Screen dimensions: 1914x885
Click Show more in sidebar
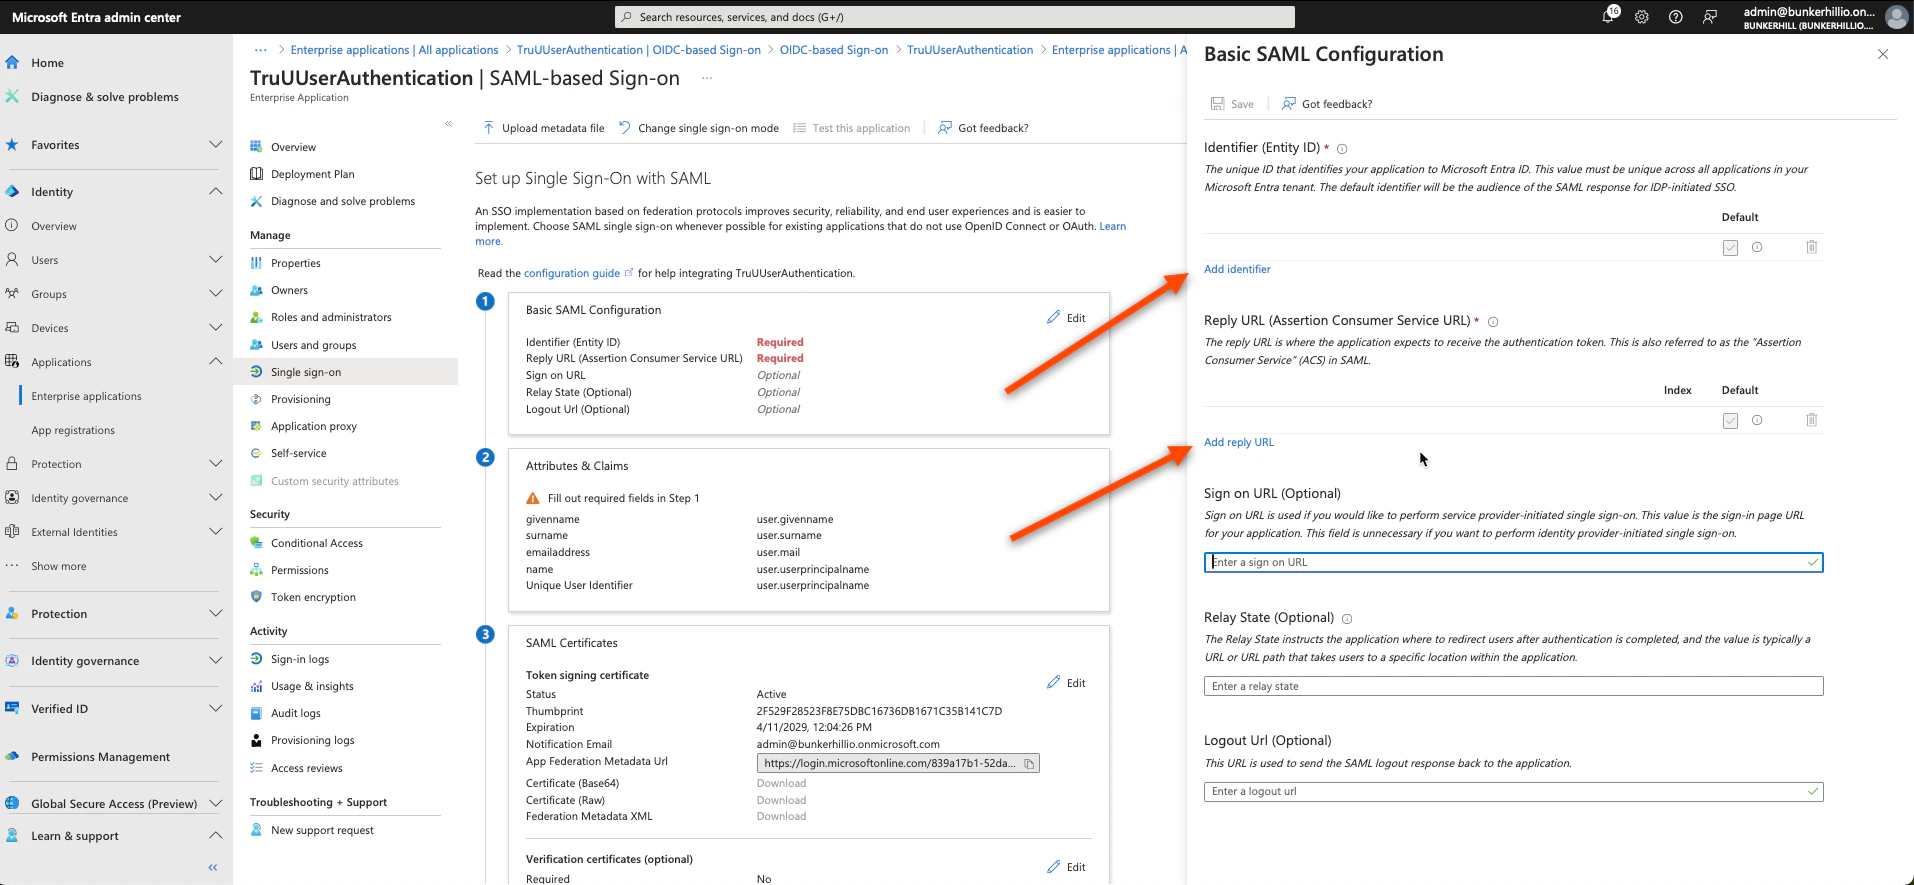[58, 566]
